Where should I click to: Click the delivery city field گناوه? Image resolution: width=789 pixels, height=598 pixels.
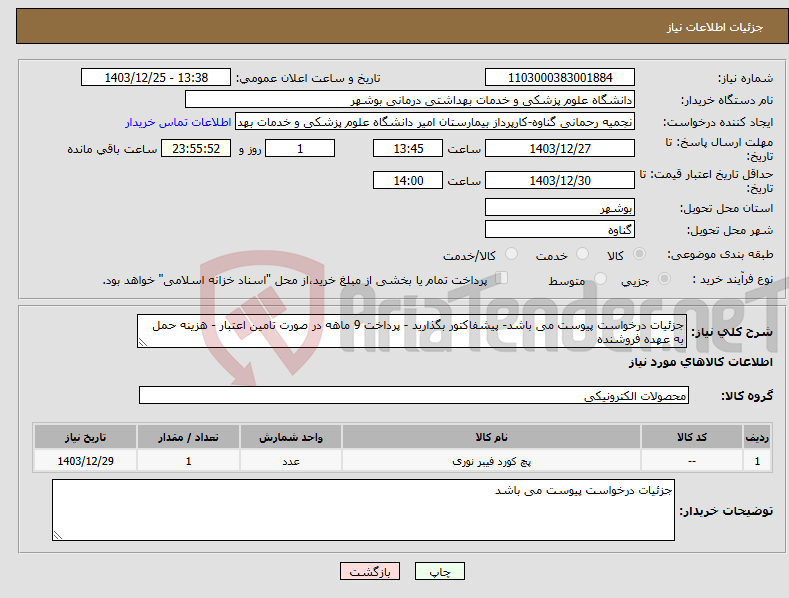[560, 230]
